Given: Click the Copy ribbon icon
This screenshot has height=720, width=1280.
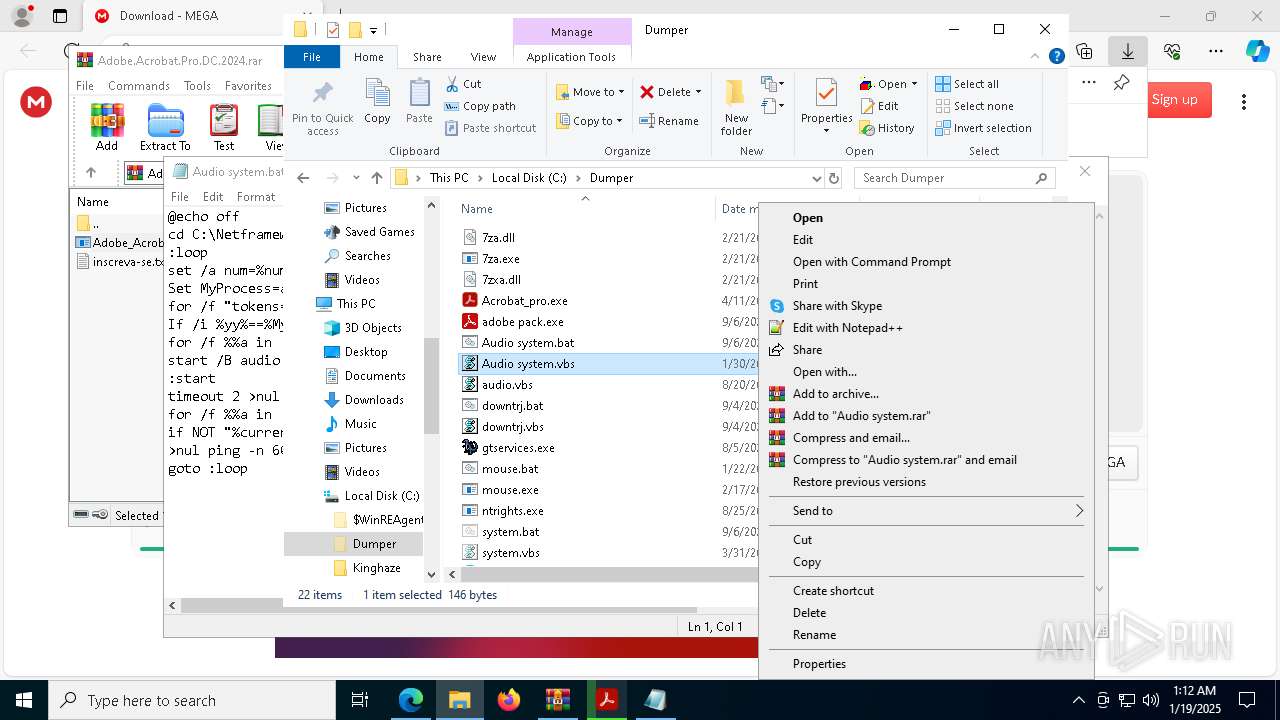Looking at the screenshot, I should [377, 101].
